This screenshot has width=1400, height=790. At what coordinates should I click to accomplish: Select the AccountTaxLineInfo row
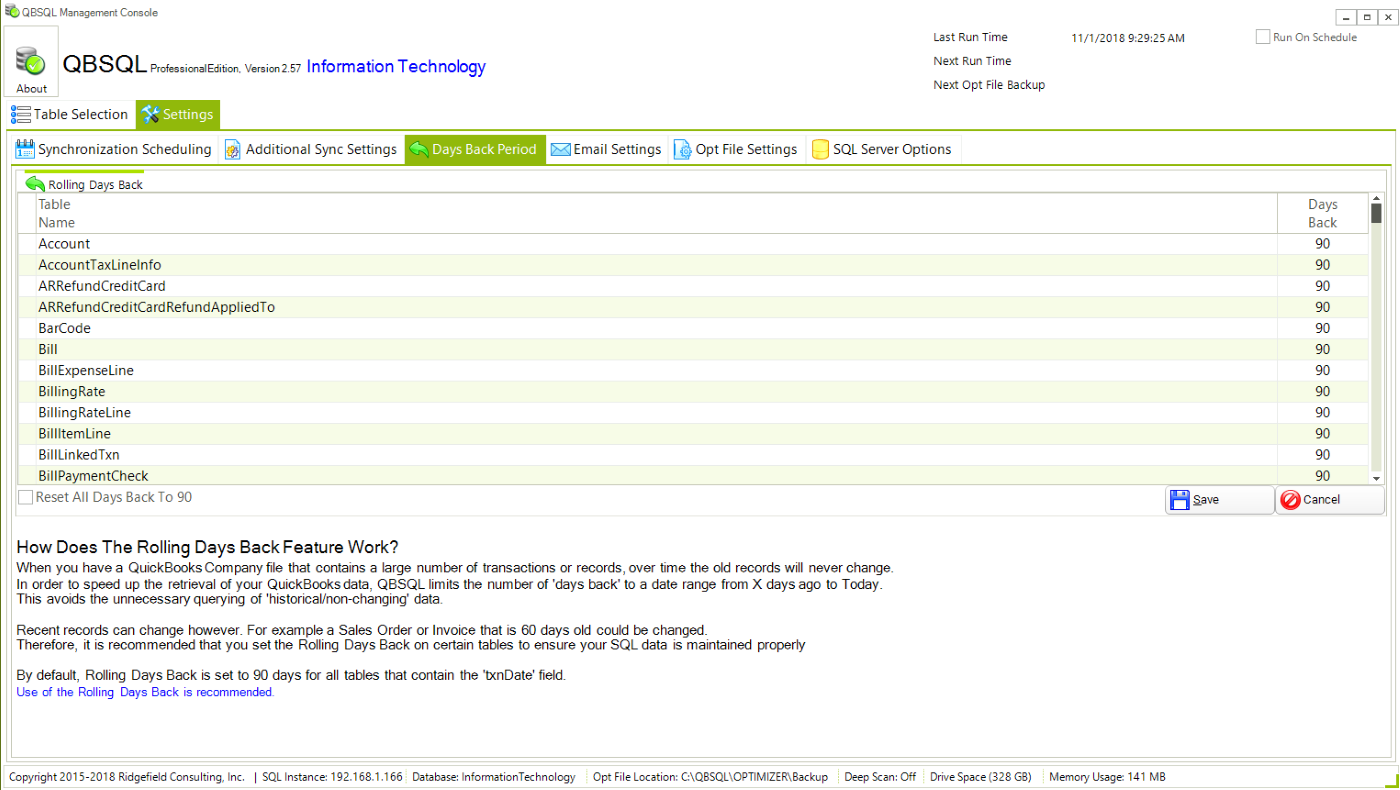(x=693, y=265)
